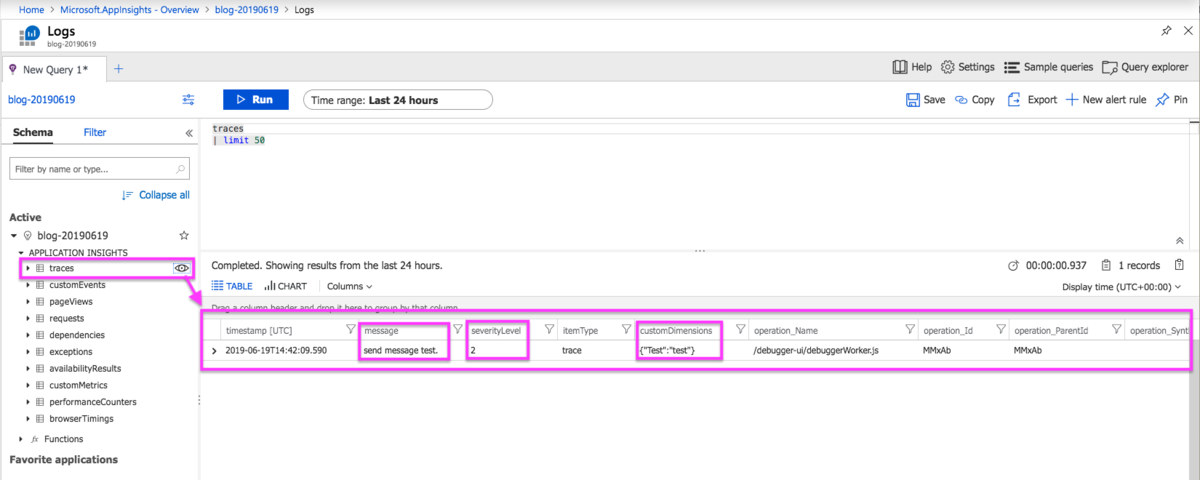Select browserTimings in schema tree

tap(81, 419)
